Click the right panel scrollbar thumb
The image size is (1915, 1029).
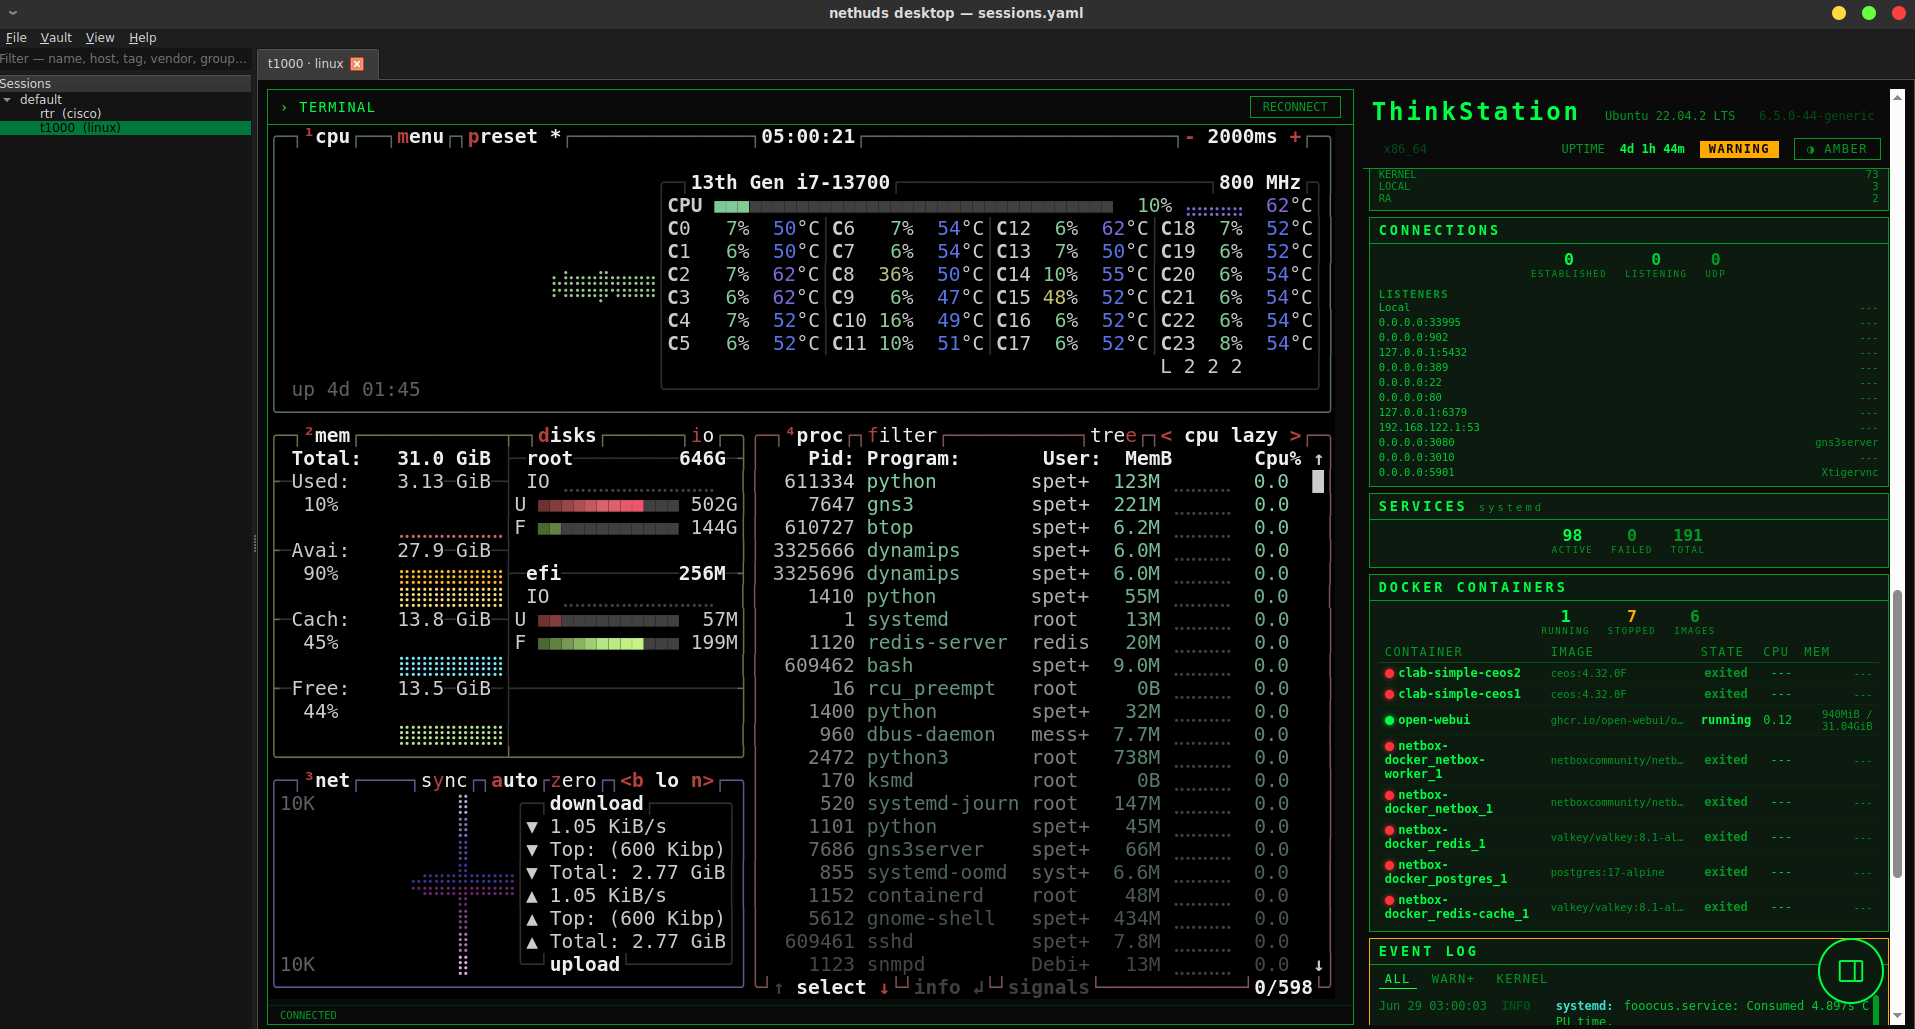1896,735
